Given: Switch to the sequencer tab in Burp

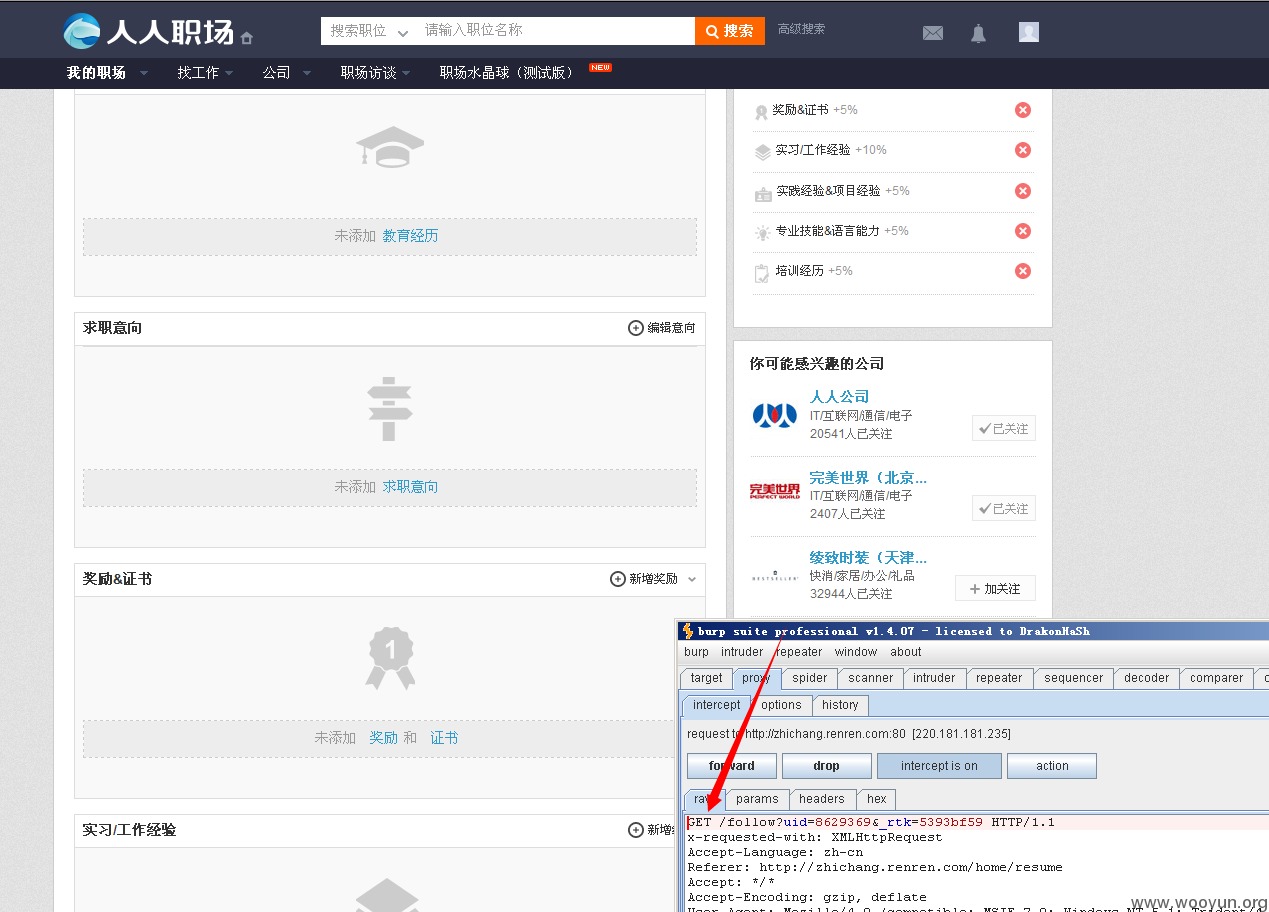Looking at the screenshot, I should (x=1074, y=678).
